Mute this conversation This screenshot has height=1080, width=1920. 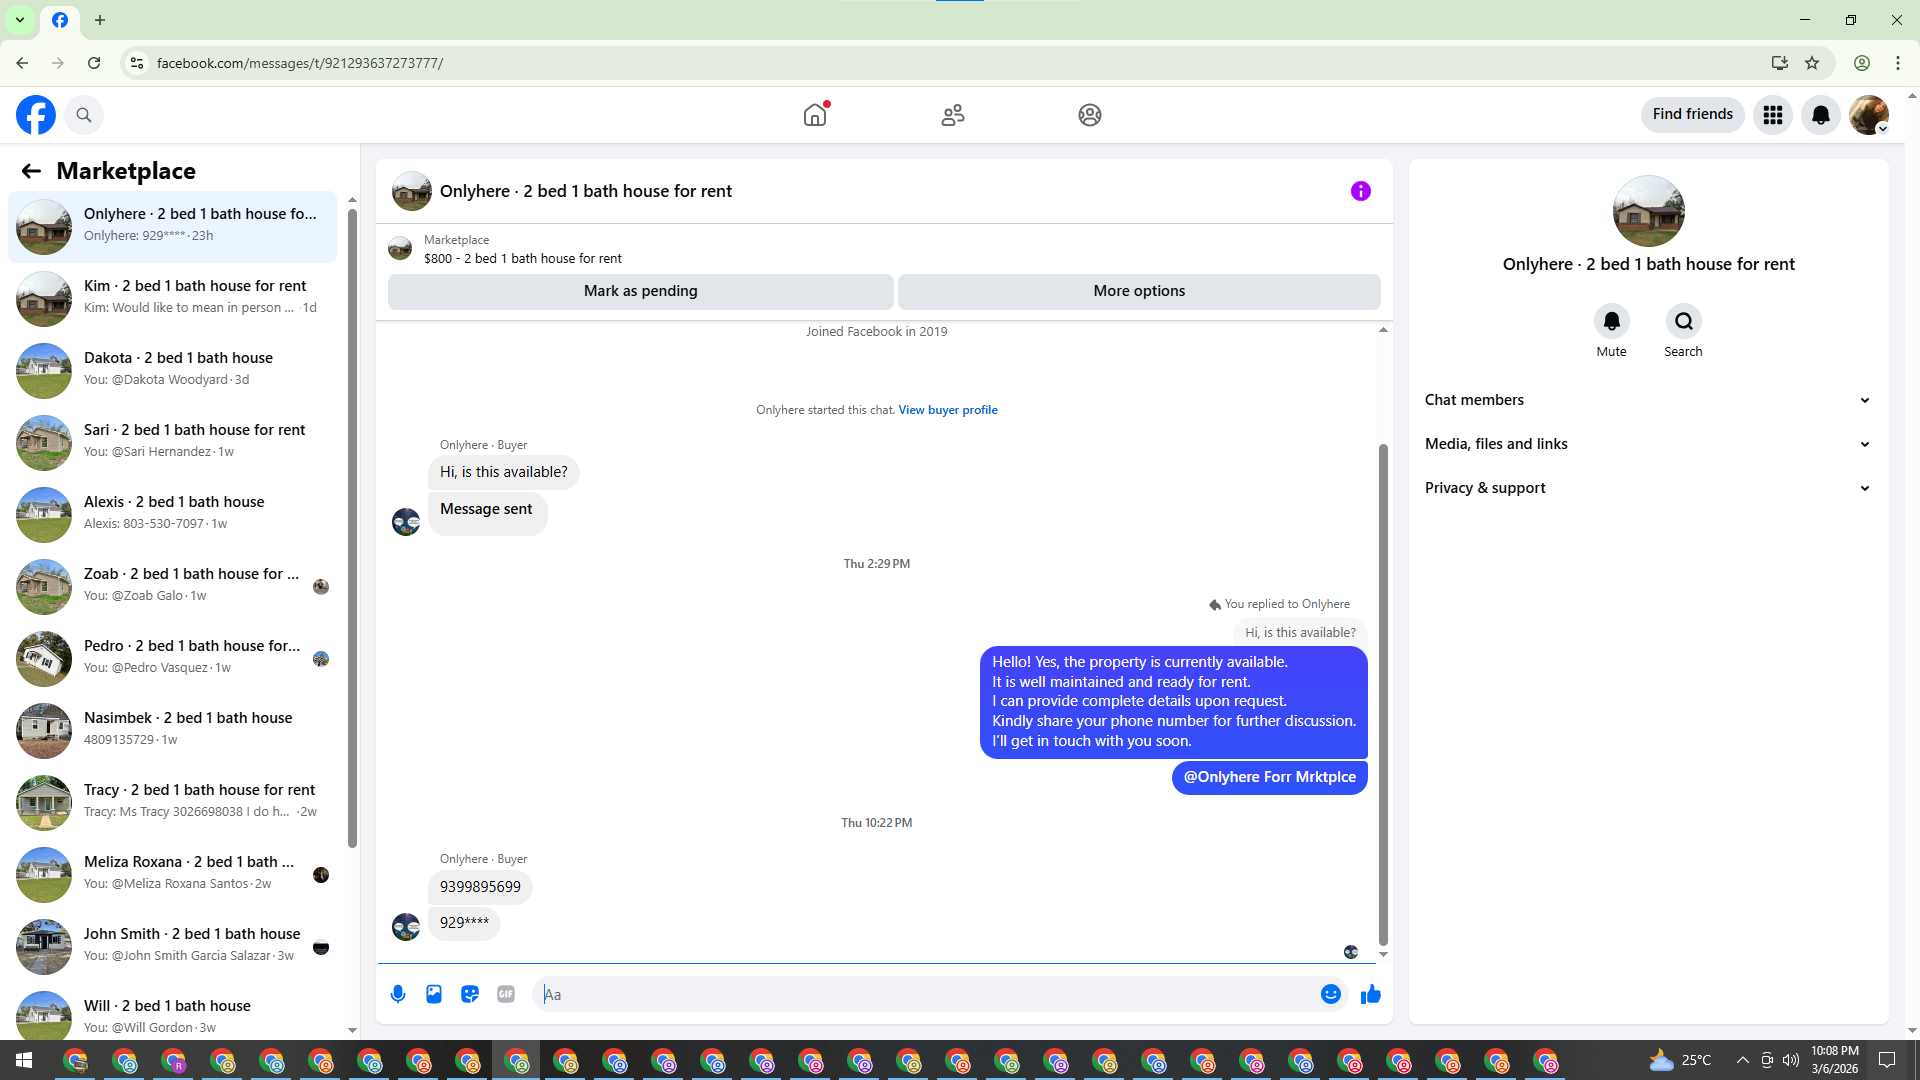pyautogui.click(x=1611, y=322)
